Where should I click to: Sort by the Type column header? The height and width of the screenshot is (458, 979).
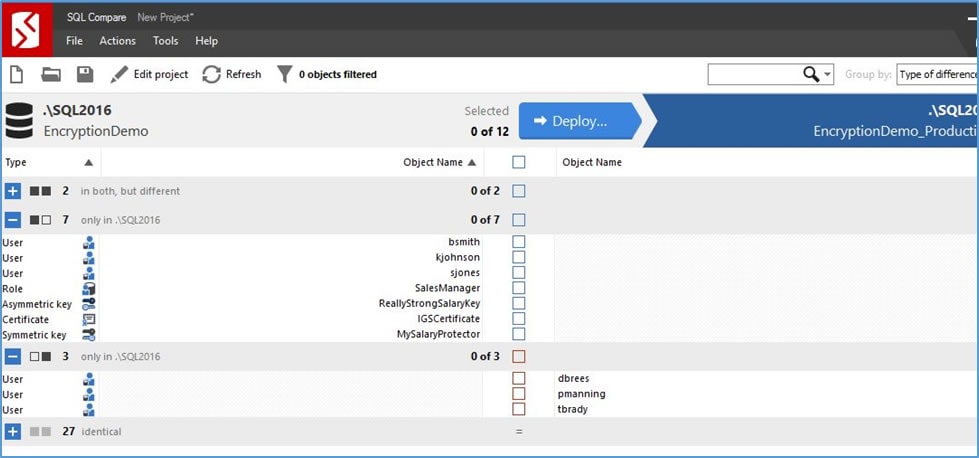[x=16, y=162]
